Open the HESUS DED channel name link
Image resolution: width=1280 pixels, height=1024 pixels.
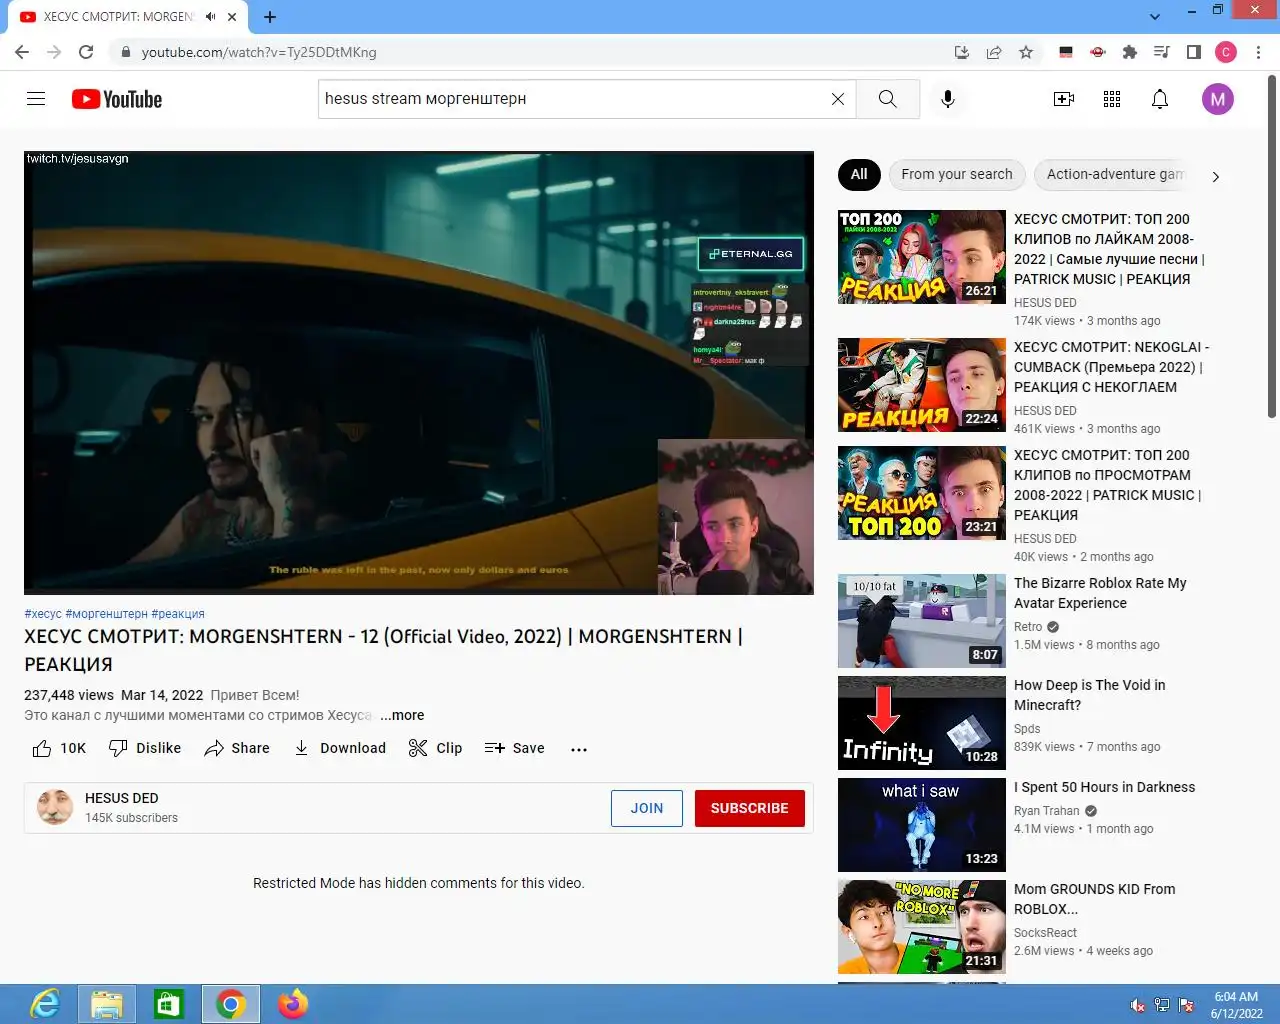(x=122, y=798)
